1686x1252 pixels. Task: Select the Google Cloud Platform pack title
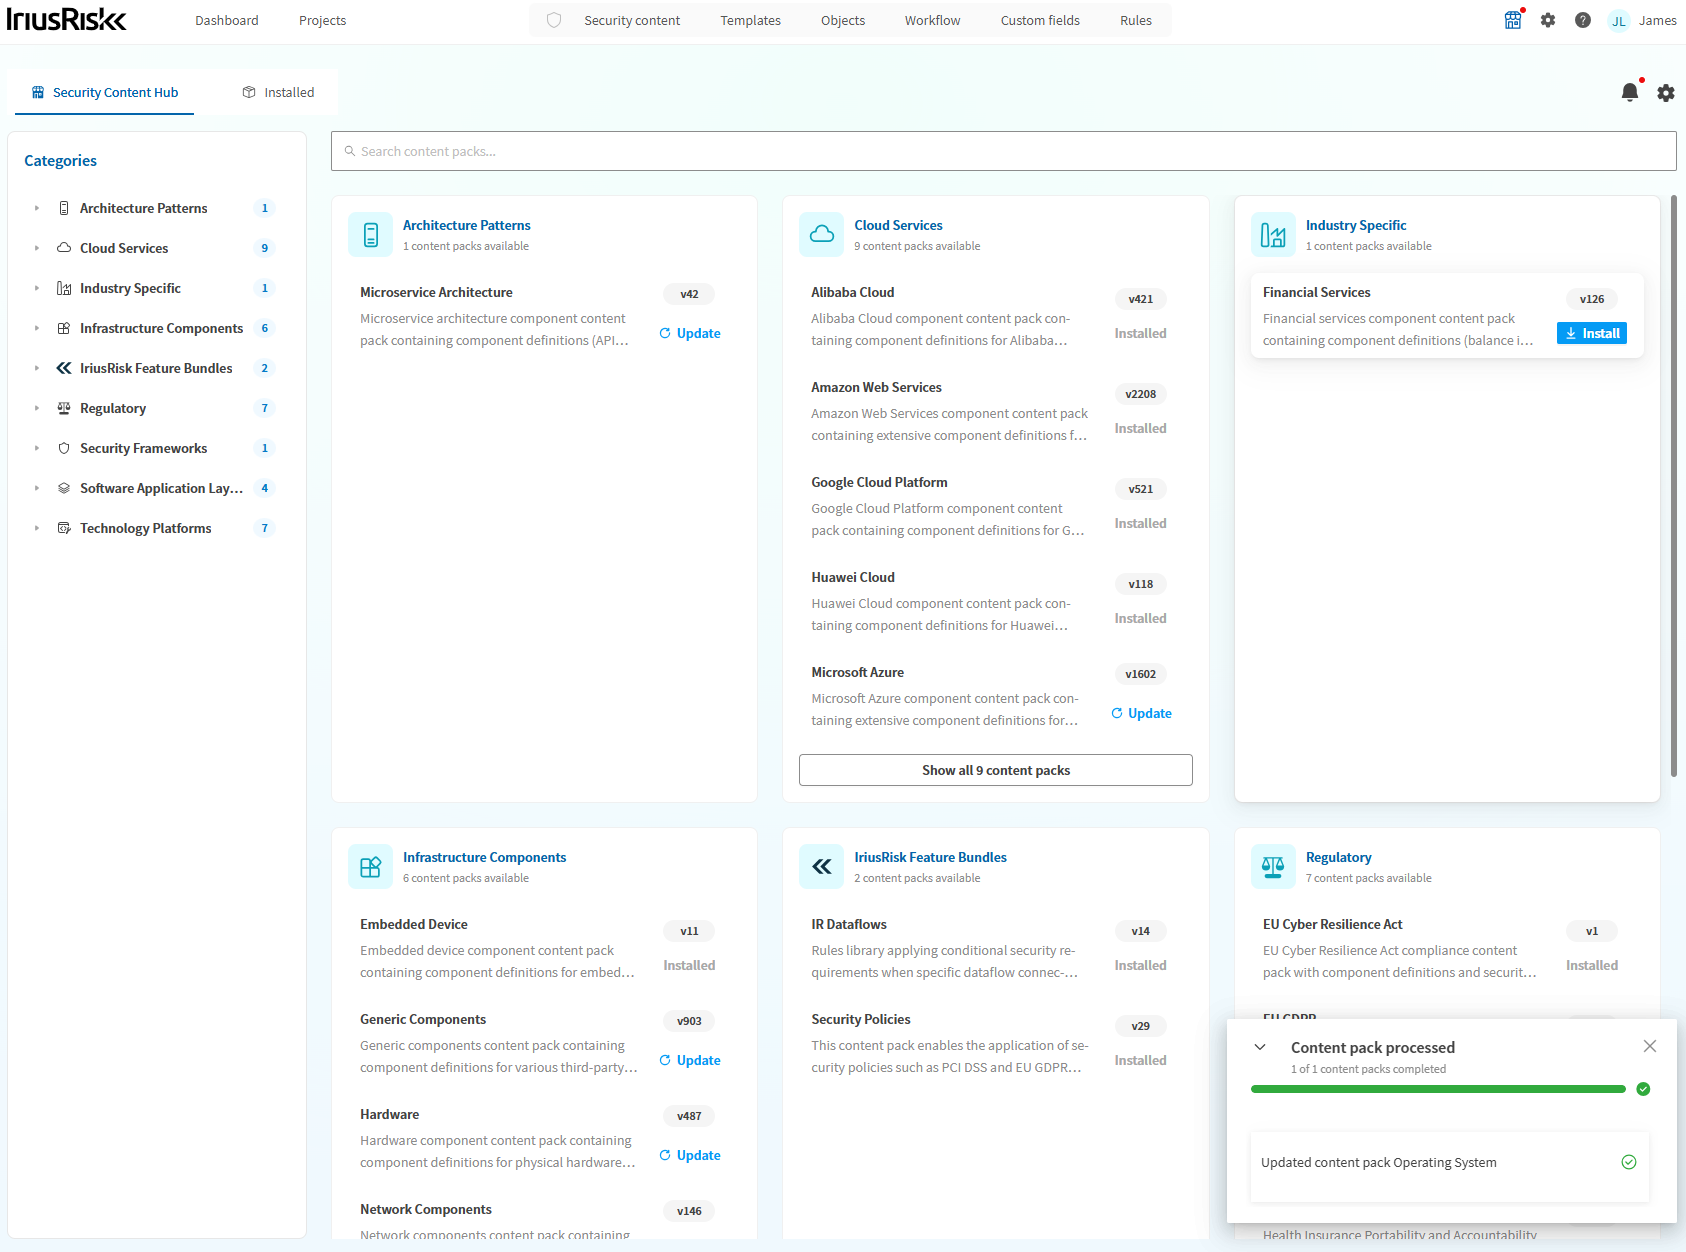(x=879, y=482)
